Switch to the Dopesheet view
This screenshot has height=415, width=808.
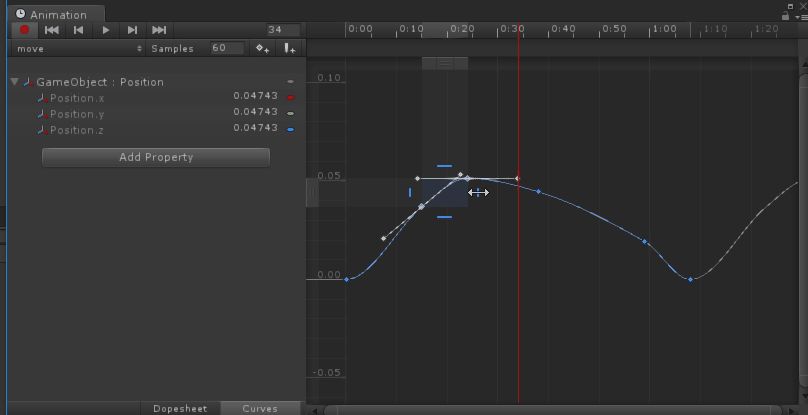click(x=180, y=408)
